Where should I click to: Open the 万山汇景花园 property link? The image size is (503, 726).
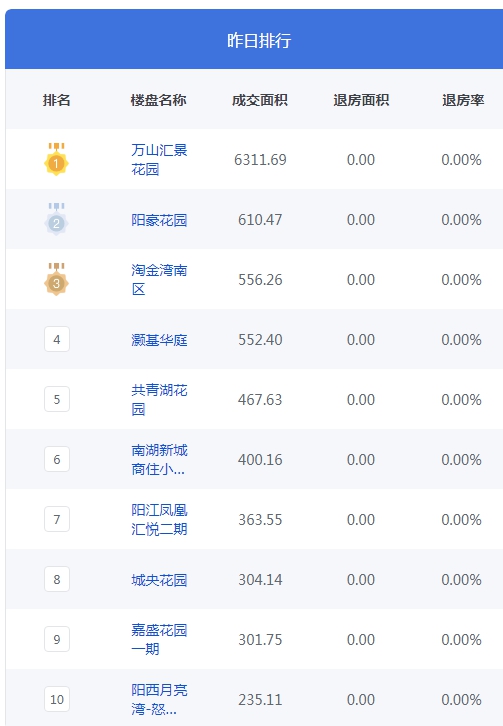coord(159,159)
